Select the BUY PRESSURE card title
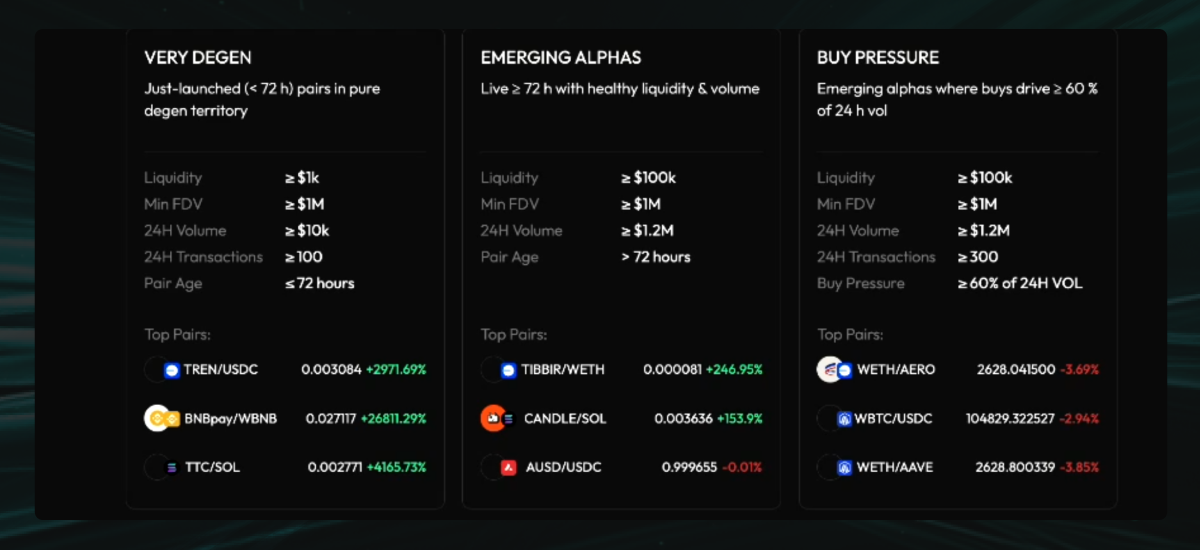The image size is (1200, 550). pyautogui.click(x=878, y=57)
